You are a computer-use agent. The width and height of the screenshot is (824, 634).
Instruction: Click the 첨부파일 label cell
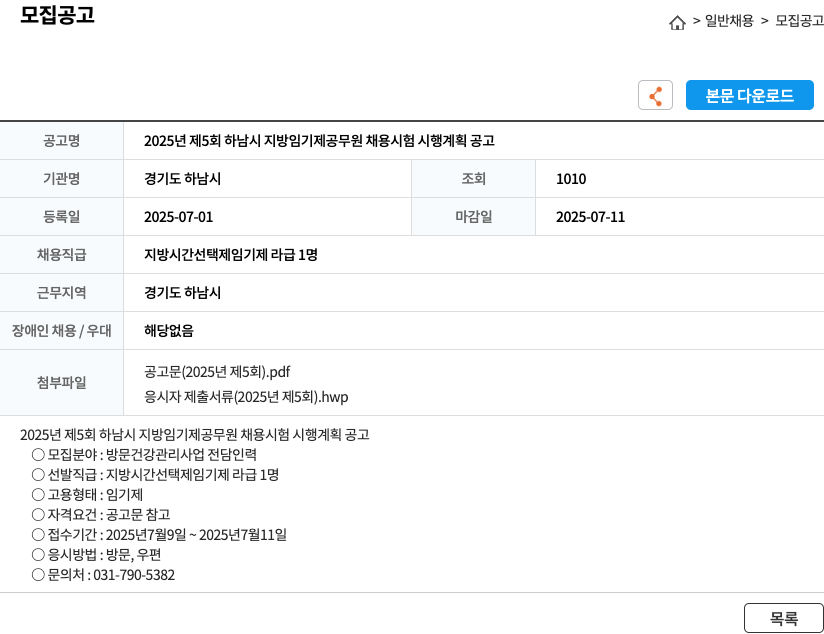[61, 383]
